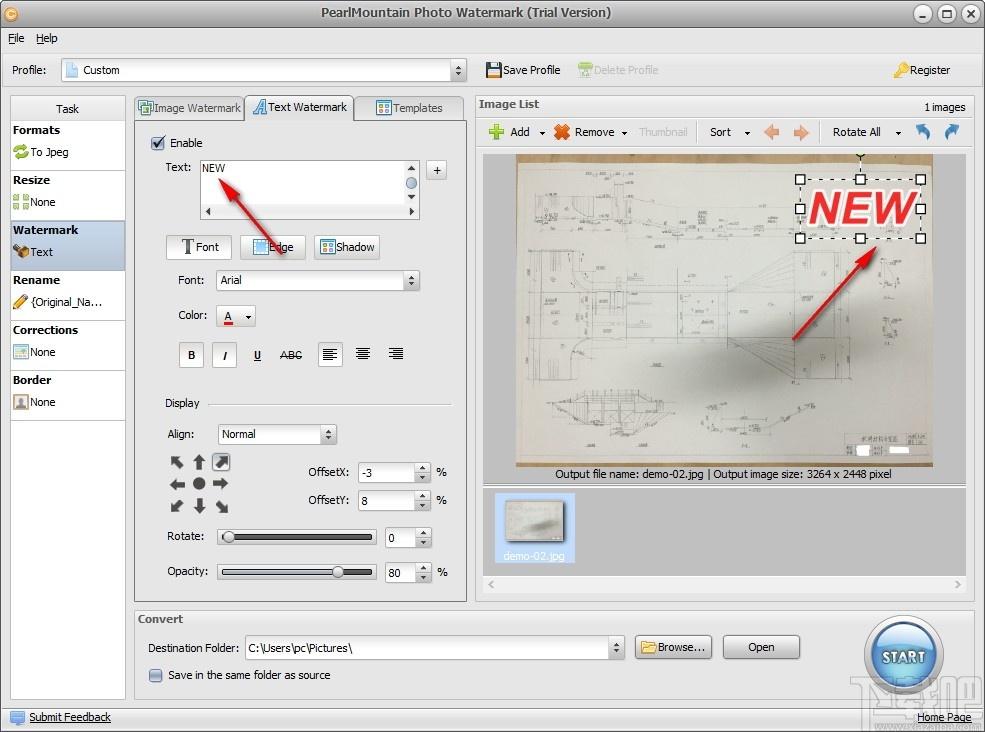Align watermark to top-right arrow
The width and height of the screenshot is (985, 732).
pos(221,462)
